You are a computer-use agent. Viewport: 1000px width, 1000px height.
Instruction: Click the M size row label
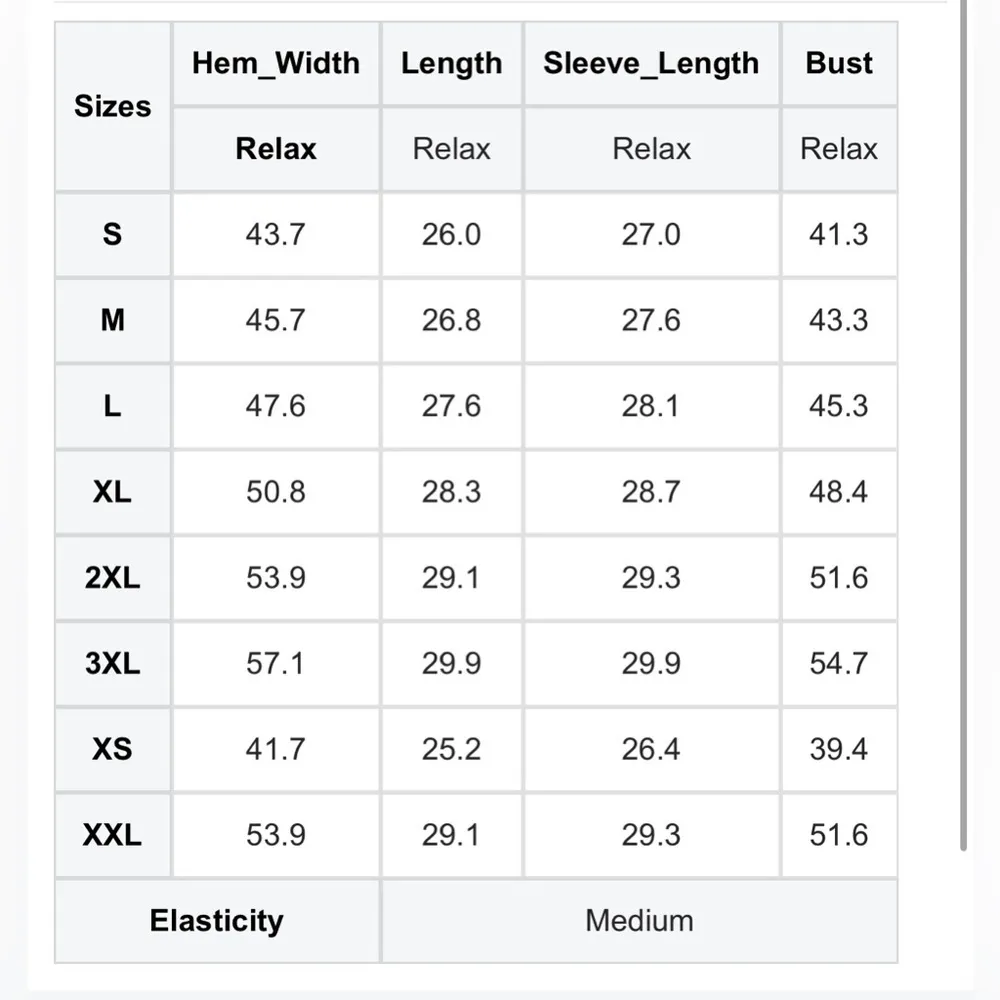coord(112,320)
